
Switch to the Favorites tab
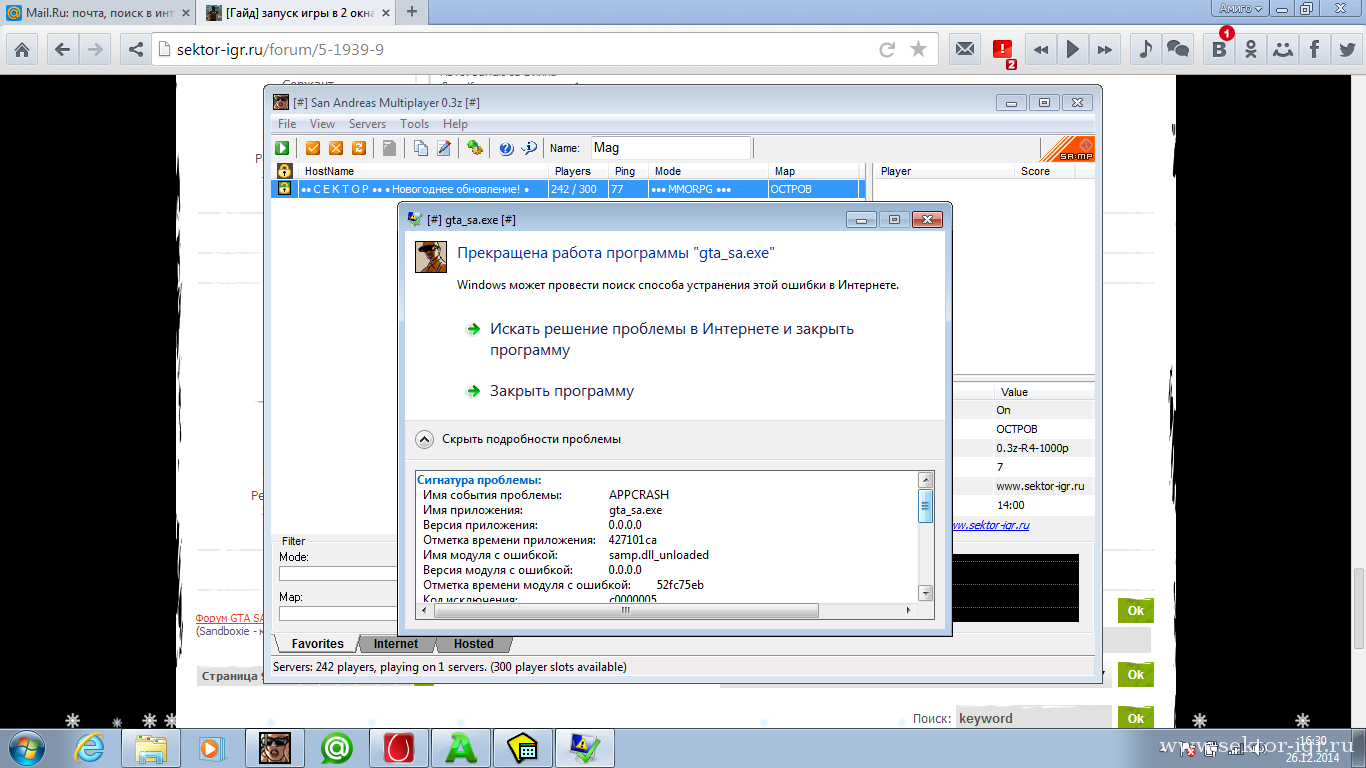tap(317, 644)
